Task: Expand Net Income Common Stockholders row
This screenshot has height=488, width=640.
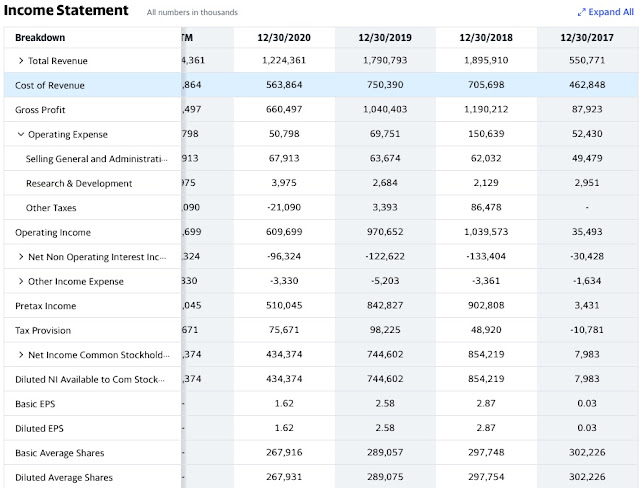Action: (21, 355)
